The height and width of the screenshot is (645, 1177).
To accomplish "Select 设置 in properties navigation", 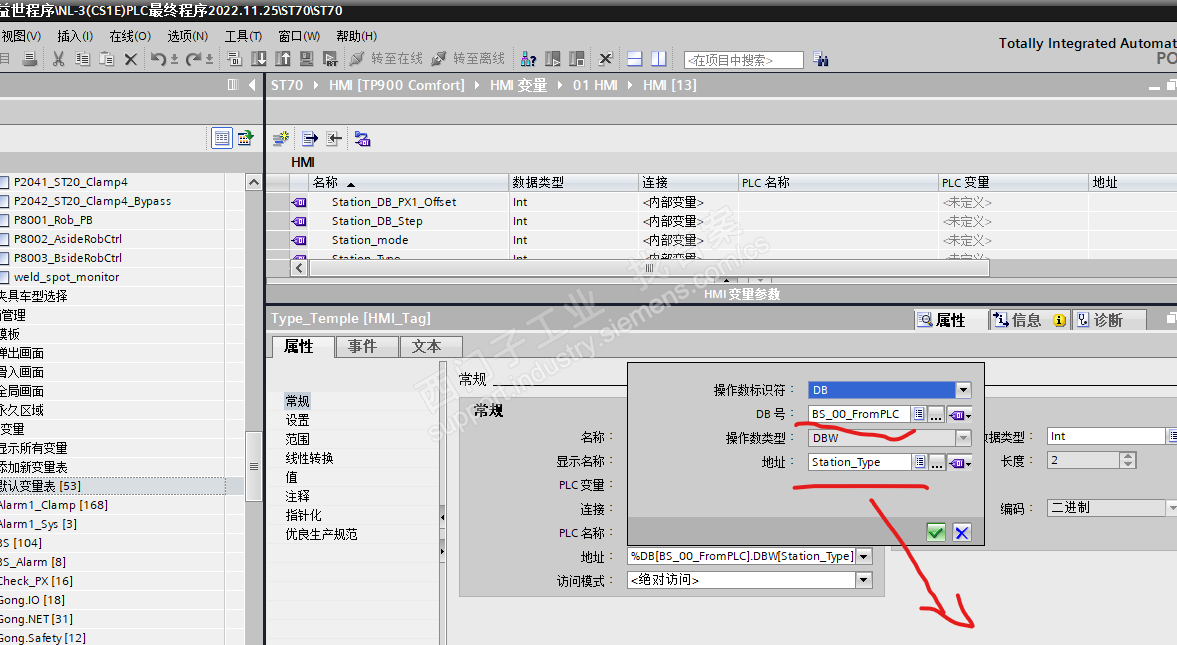I will [297, 420].
